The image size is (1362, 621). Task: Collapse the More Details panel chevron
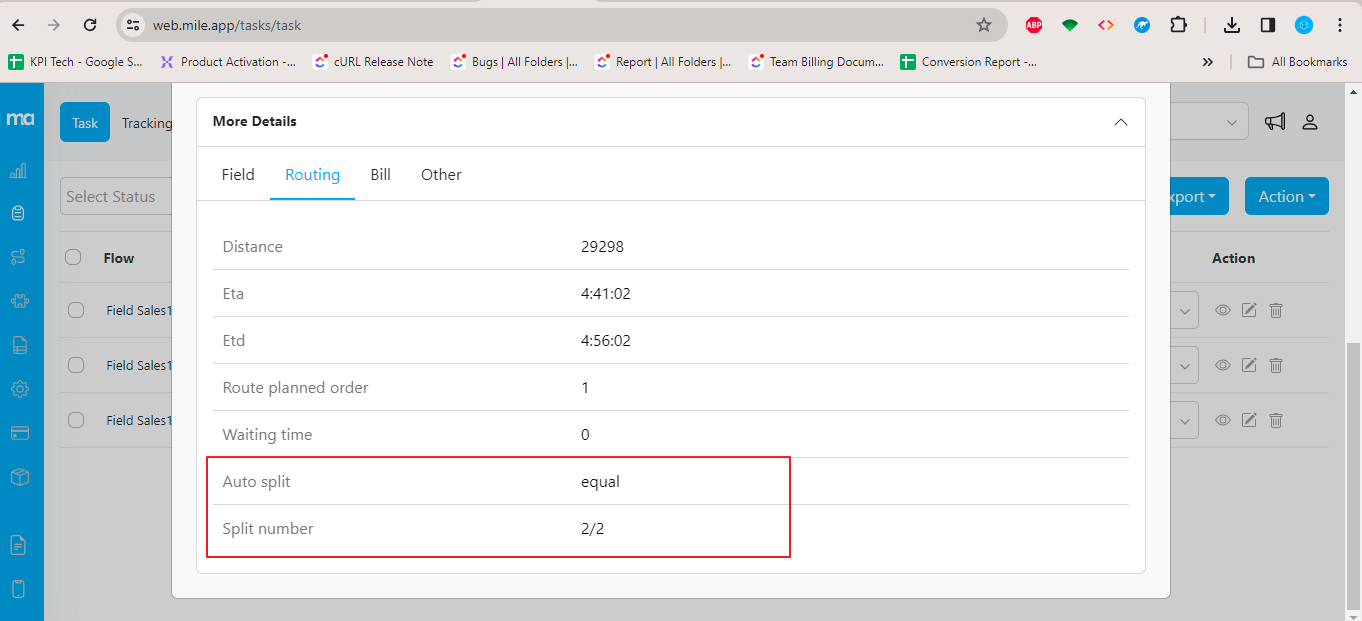(x=1120, y=120)
